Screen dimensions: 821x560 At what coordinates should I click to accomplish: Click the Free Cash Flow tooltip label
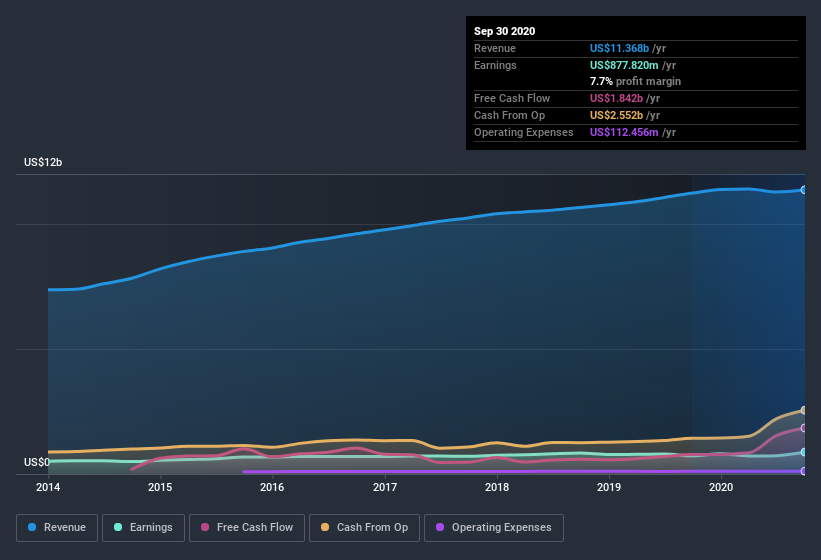(x=512, y=98)
